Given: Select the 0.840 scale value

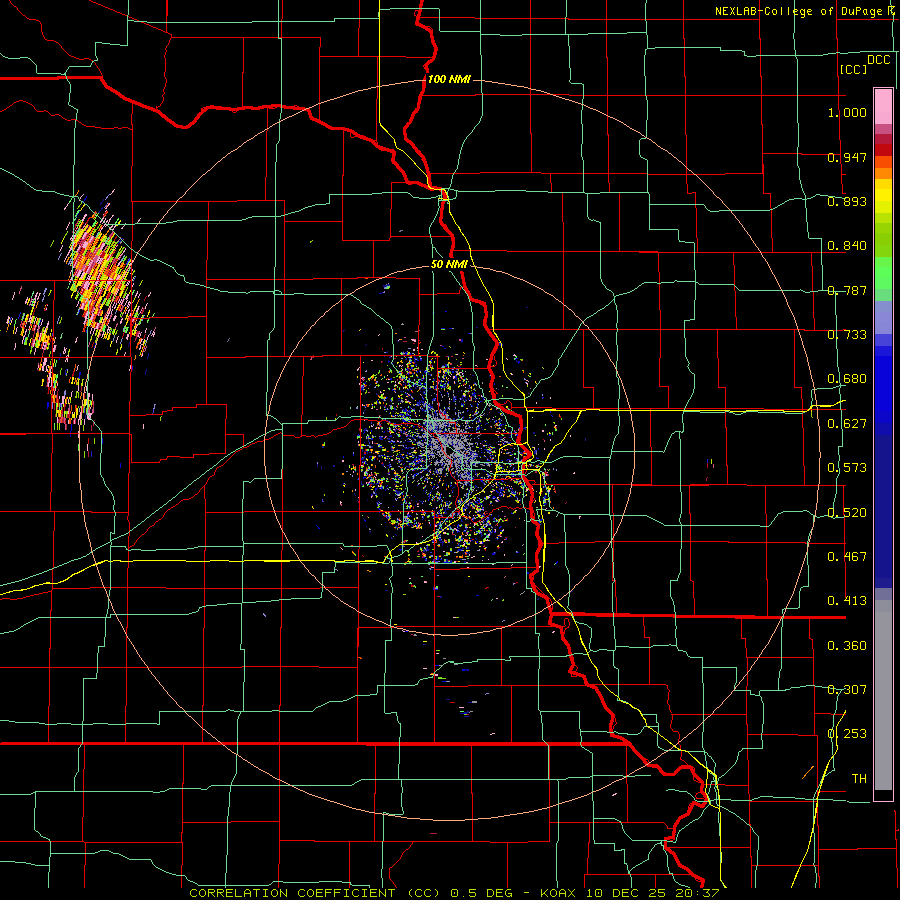Looking at the screenshot, I should click(x=847, y=246).
